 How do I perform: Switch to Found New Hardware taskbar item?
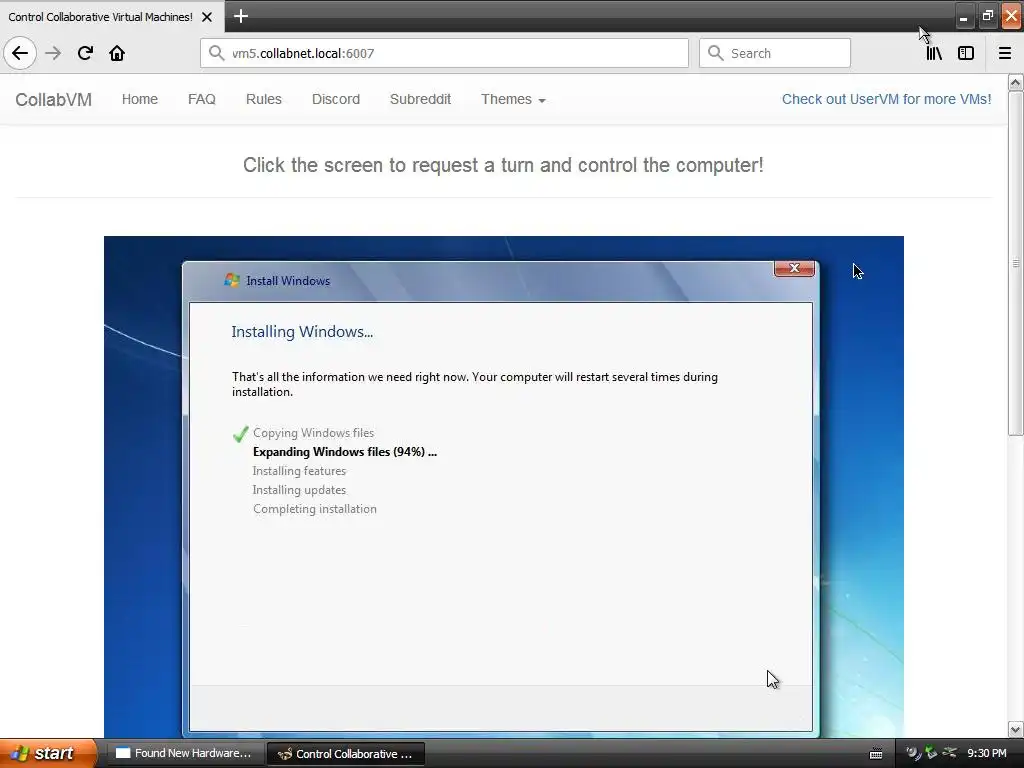point(184,753)
